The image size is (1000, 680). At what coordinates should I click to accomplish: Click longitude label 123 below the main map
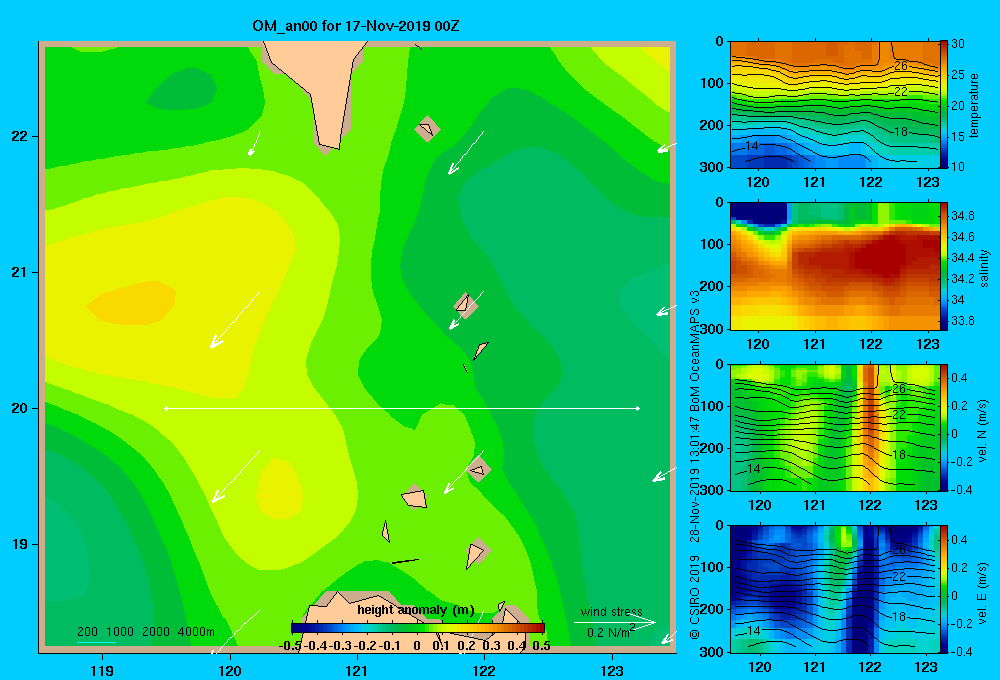(x=612, y=670)
